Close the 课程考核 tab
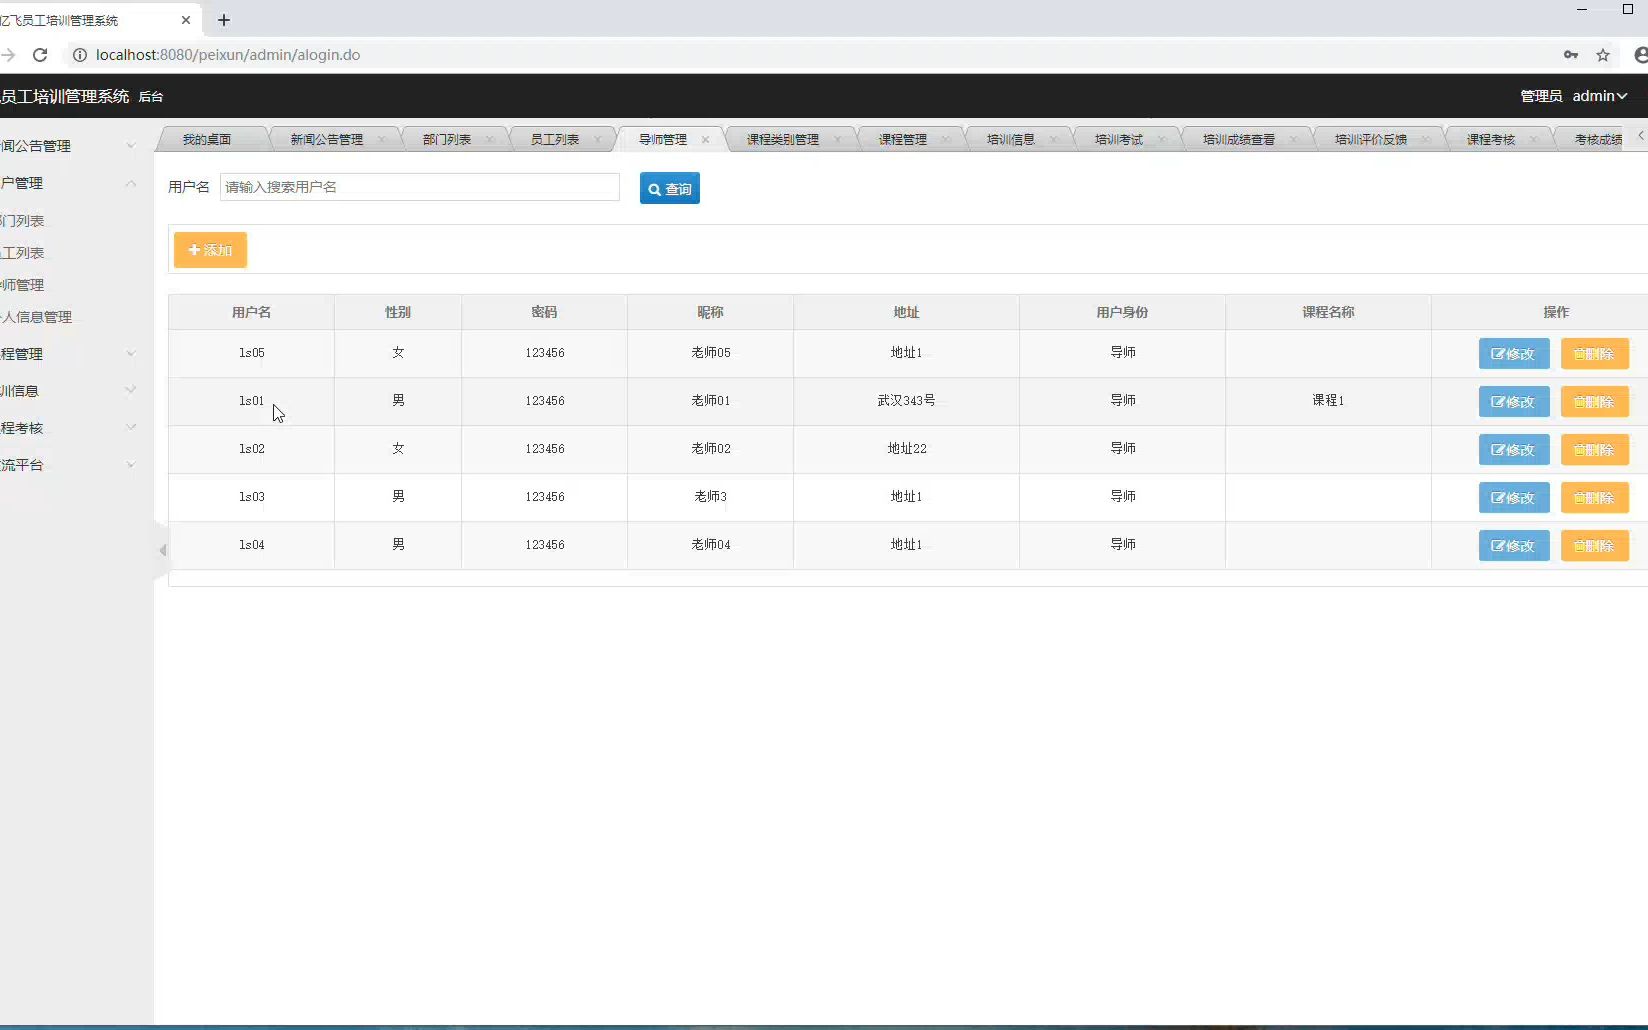This screenshot has width=1648, height=1030. 1534,139
